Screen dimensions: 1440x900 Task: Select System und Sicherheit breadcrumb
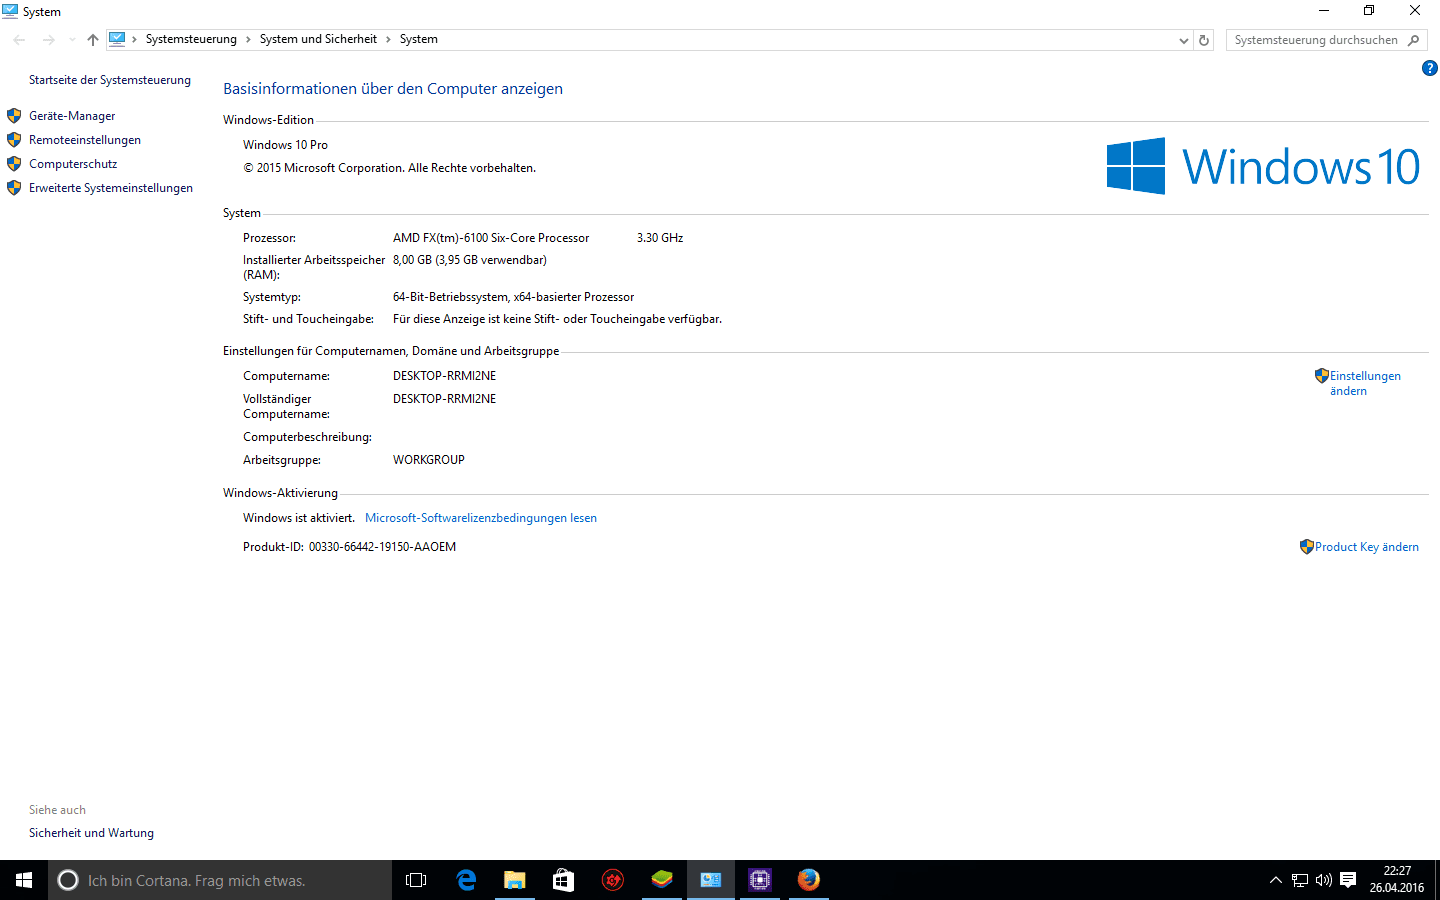pyautogui.click(x=318, y=39)
